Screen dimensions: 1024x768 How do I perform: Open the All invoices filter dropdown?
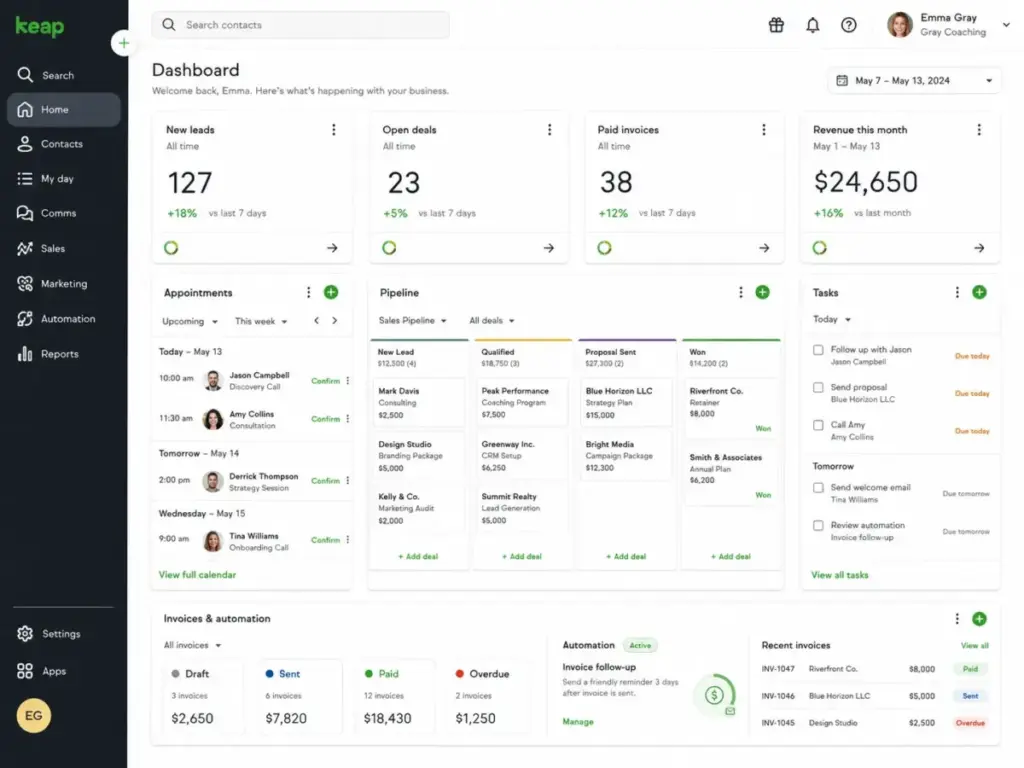(x=192, y=645)
